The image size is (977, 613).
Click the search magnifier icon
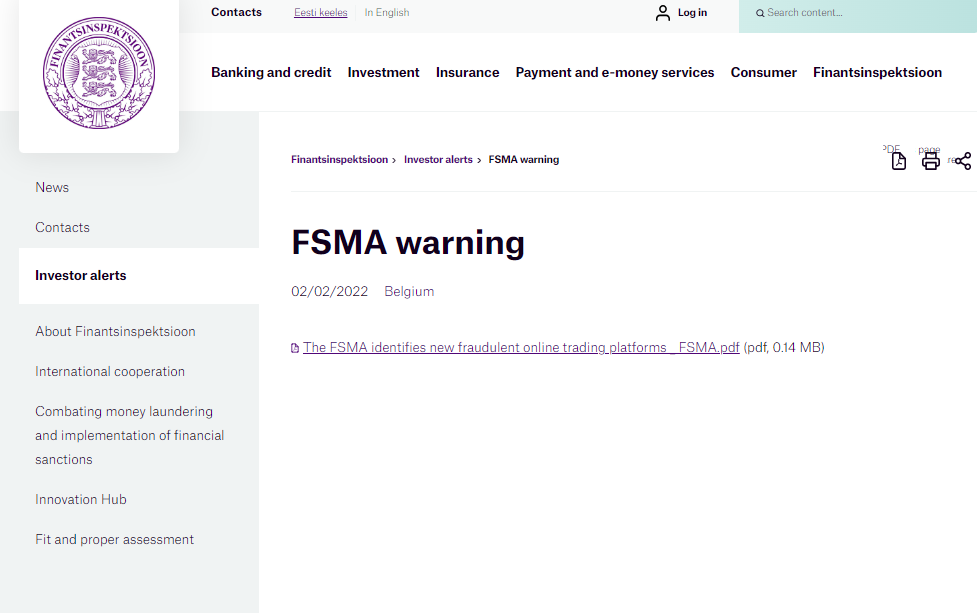(x=760, y=13)
